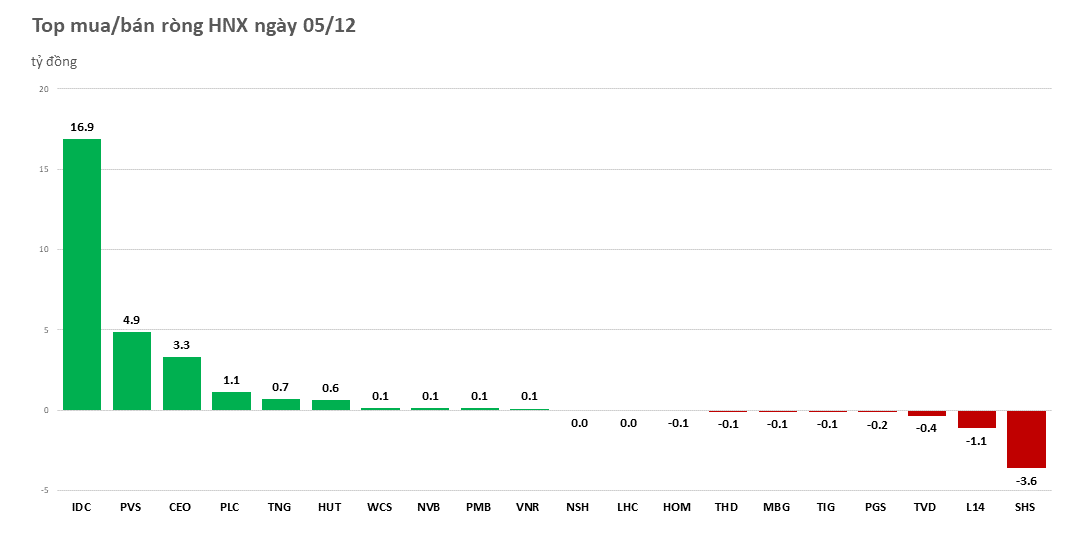Select the red SHS bar
This screenshot has width=1075, height=537.
[1025, 439]
